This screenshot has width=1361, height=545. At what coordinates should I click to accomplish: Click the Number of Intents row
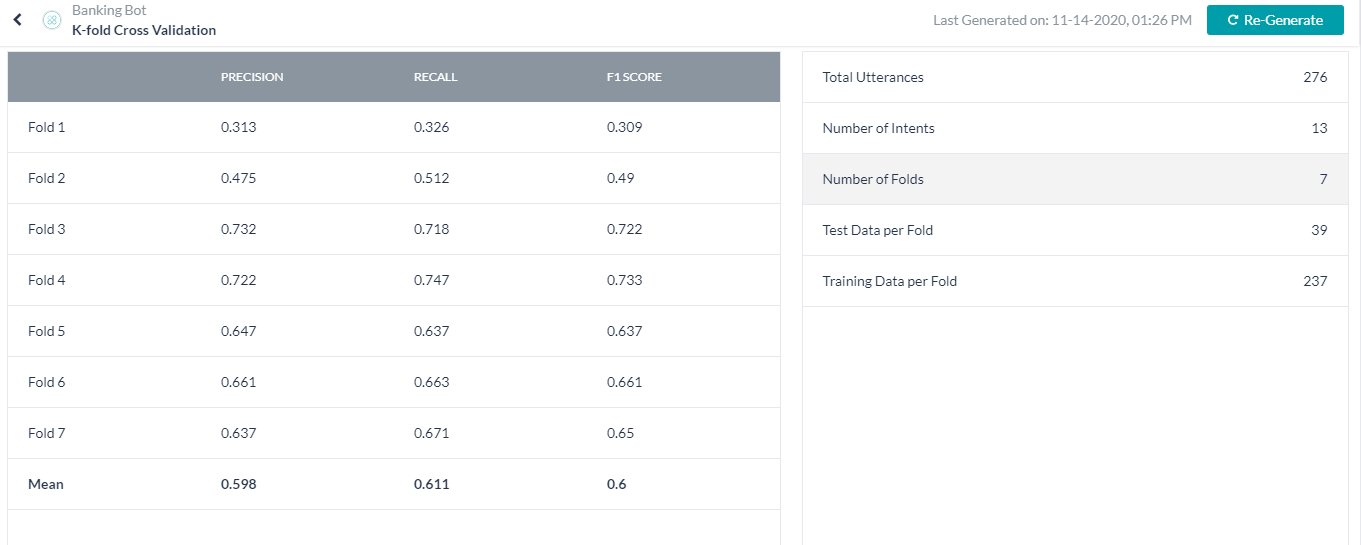point(1074,128)
